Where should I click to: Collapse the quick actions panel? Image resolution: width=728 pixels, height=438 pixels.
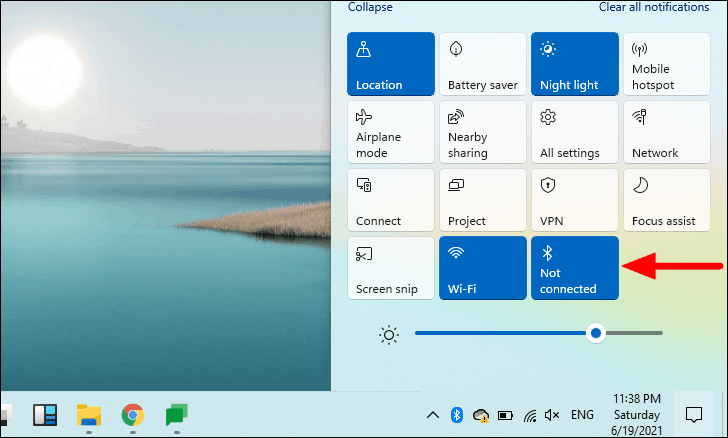tap(370, 7)
